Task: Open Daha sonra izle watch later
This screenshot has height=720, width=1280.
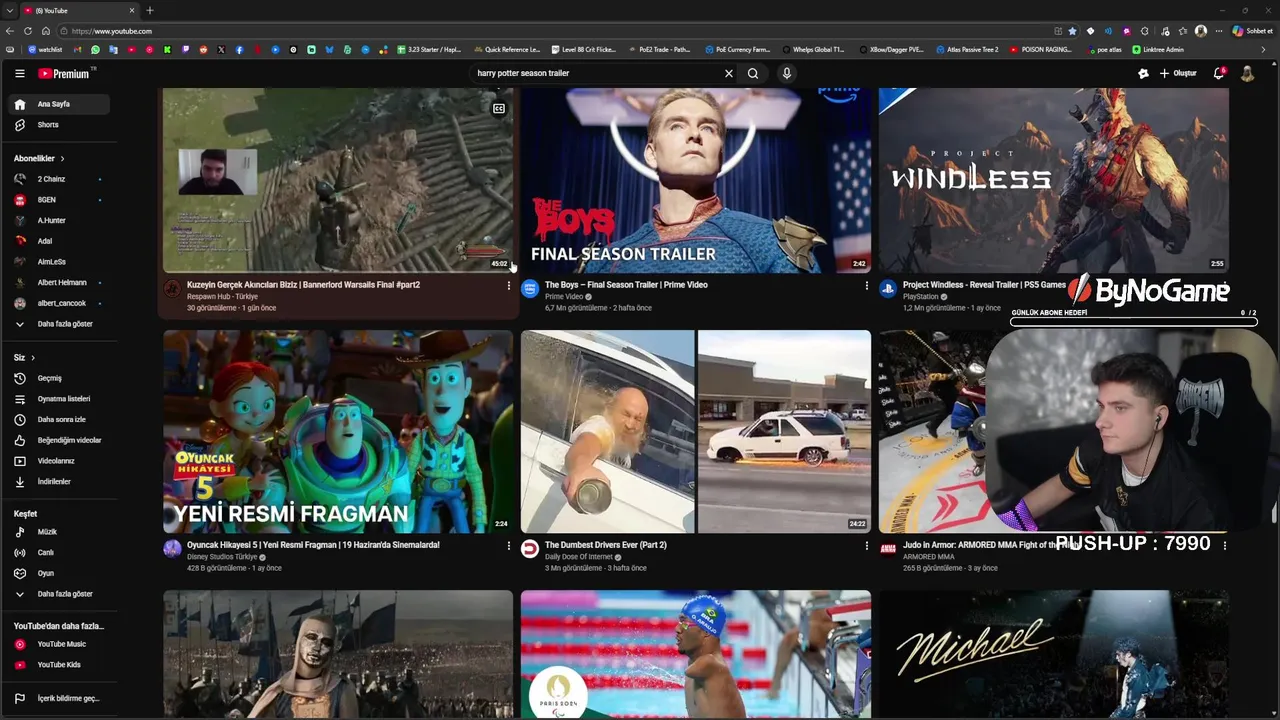Action: coord(59,419)
